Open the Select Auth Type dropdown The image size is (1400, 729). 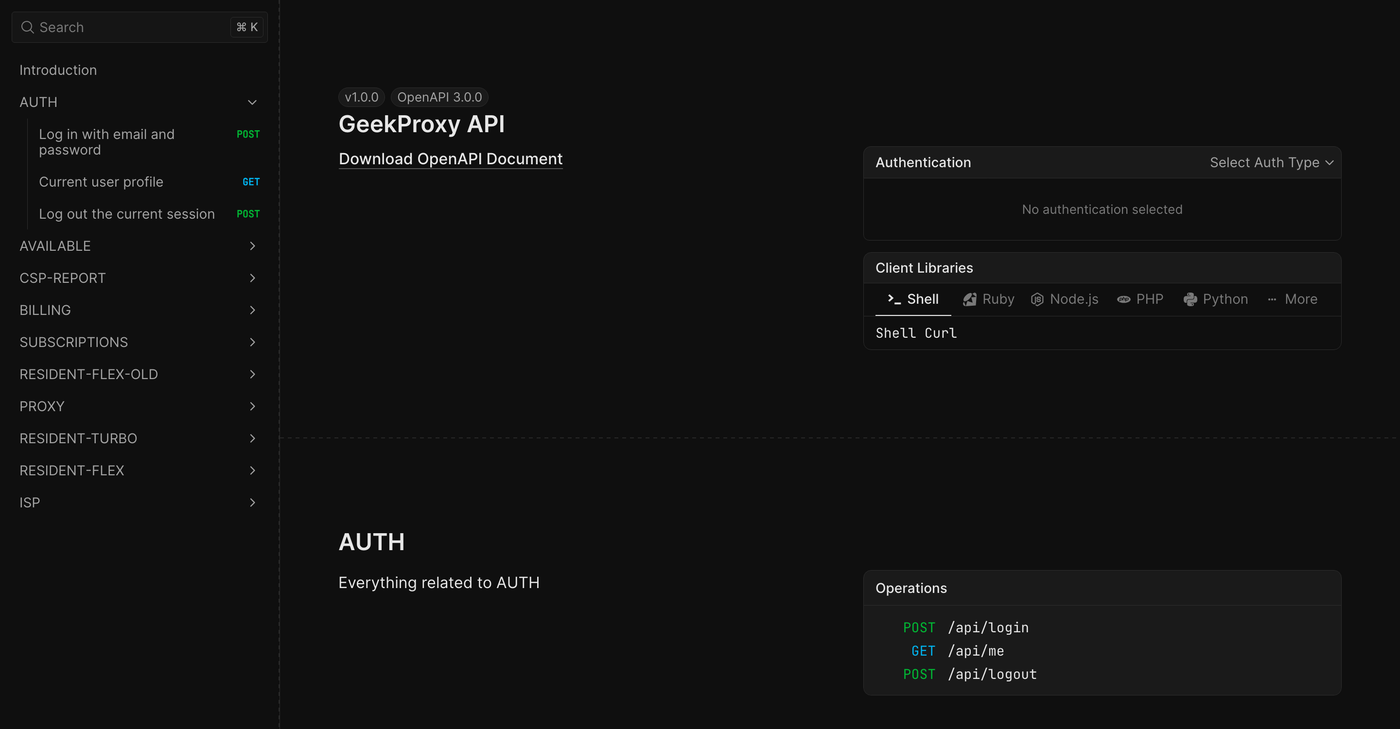tap(1272, 162)
